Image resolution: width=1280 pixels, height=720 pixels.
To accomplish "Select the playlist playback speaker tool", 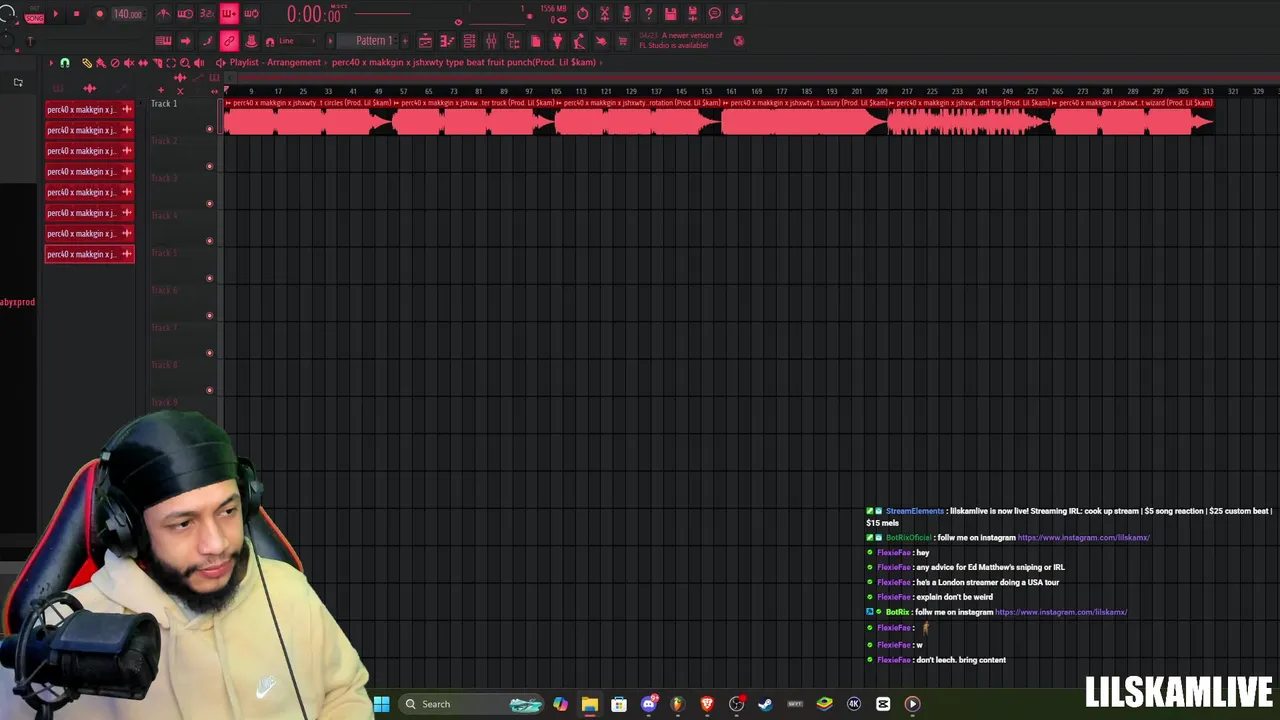I will coord(199,63).
